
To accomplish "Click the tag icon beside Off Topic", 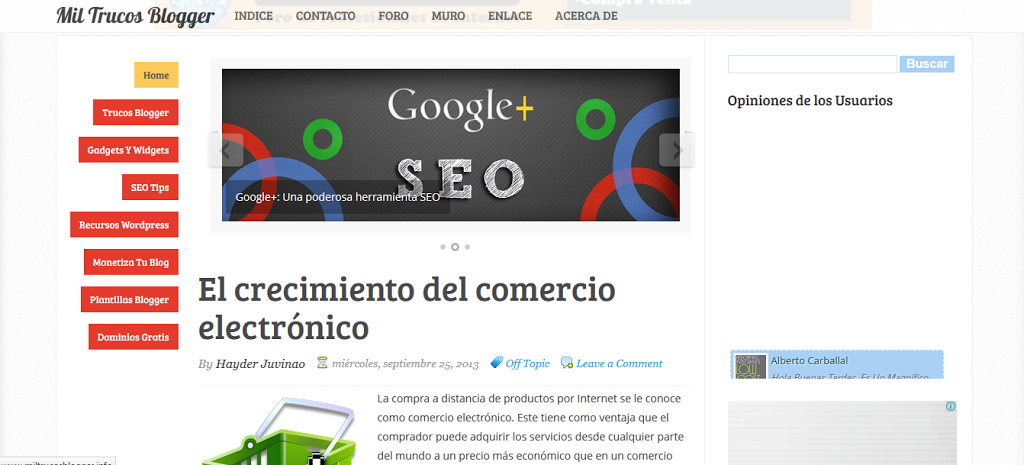I will (496, 363).
